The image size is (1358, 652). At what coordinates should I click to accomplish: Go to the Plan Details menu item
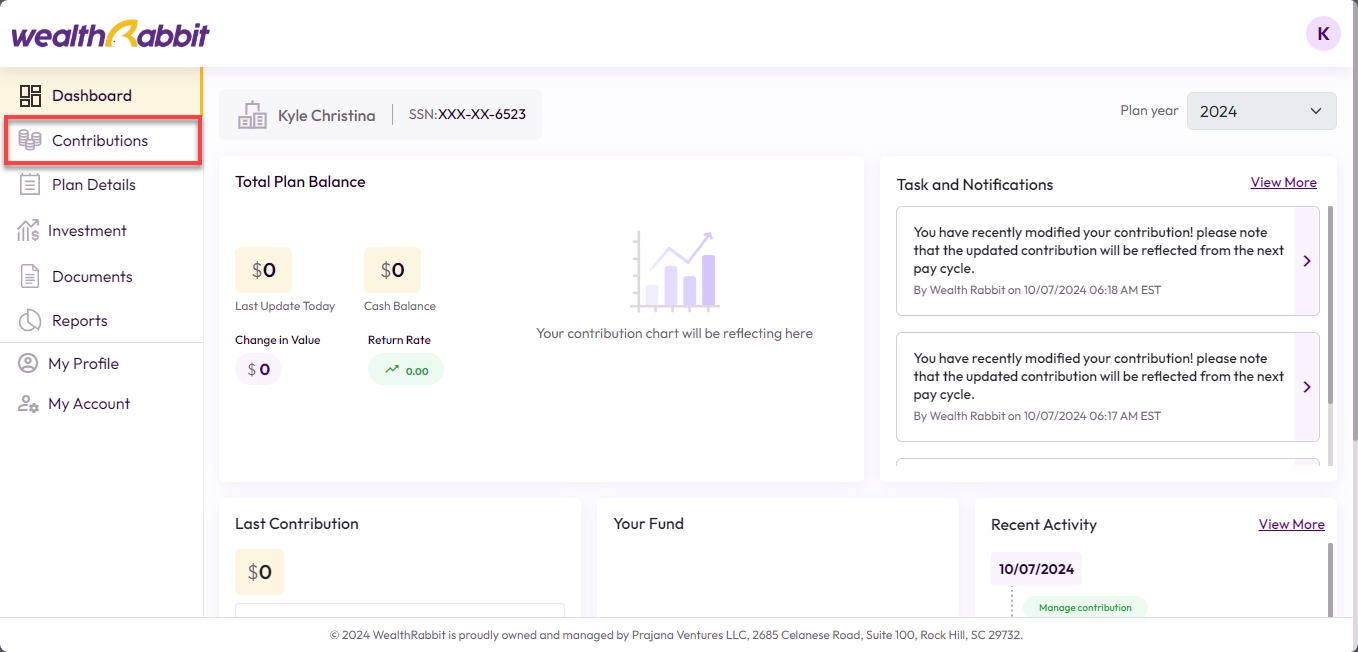[93, 185]
